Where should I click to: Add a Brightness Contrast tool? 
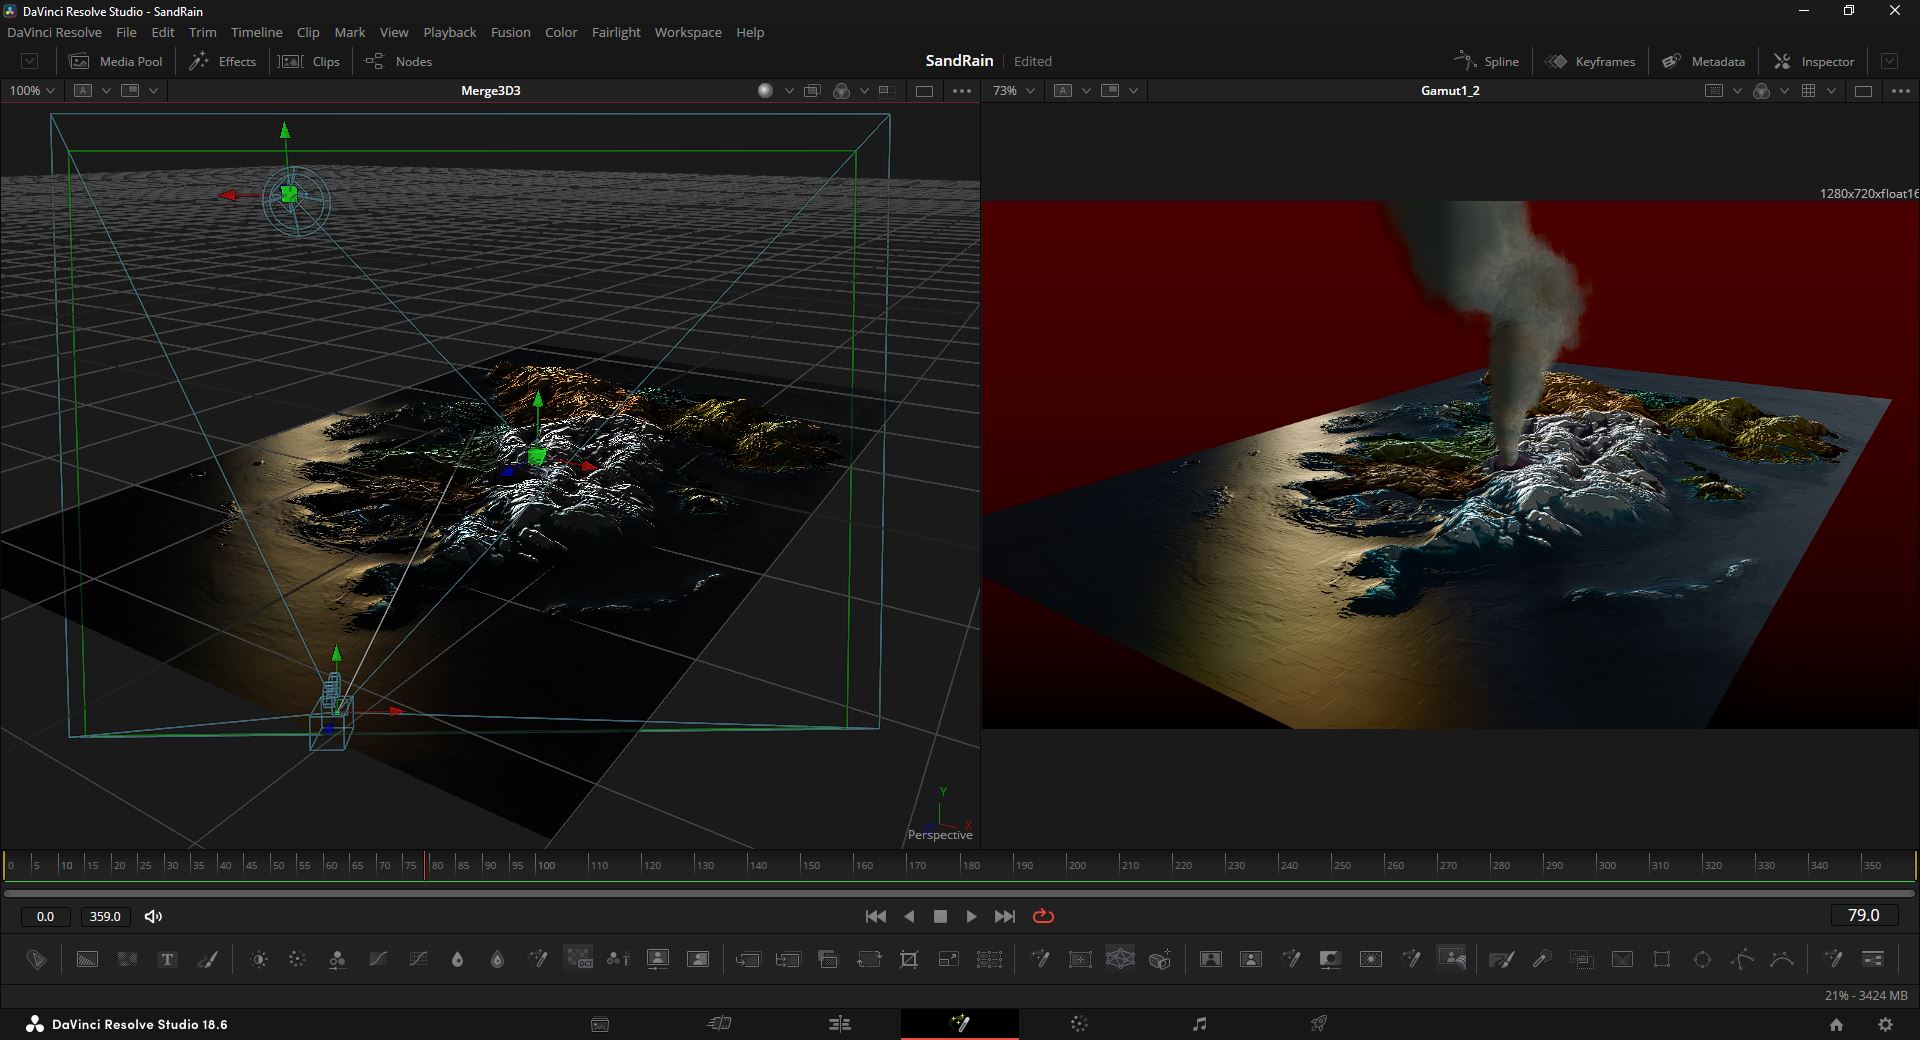[259, 959]
